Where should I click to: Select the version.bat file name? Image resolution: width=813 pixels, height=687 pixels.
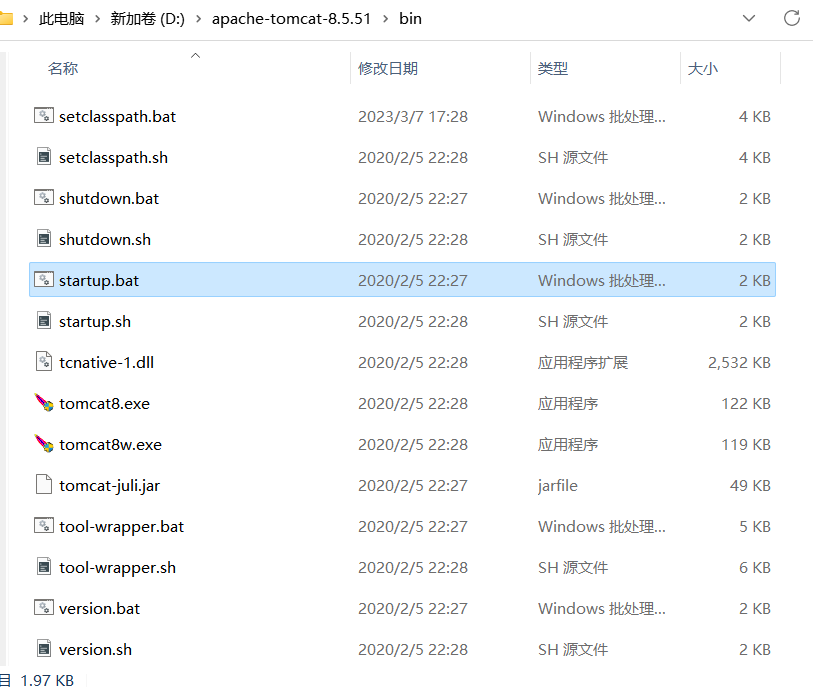point(99,608)
